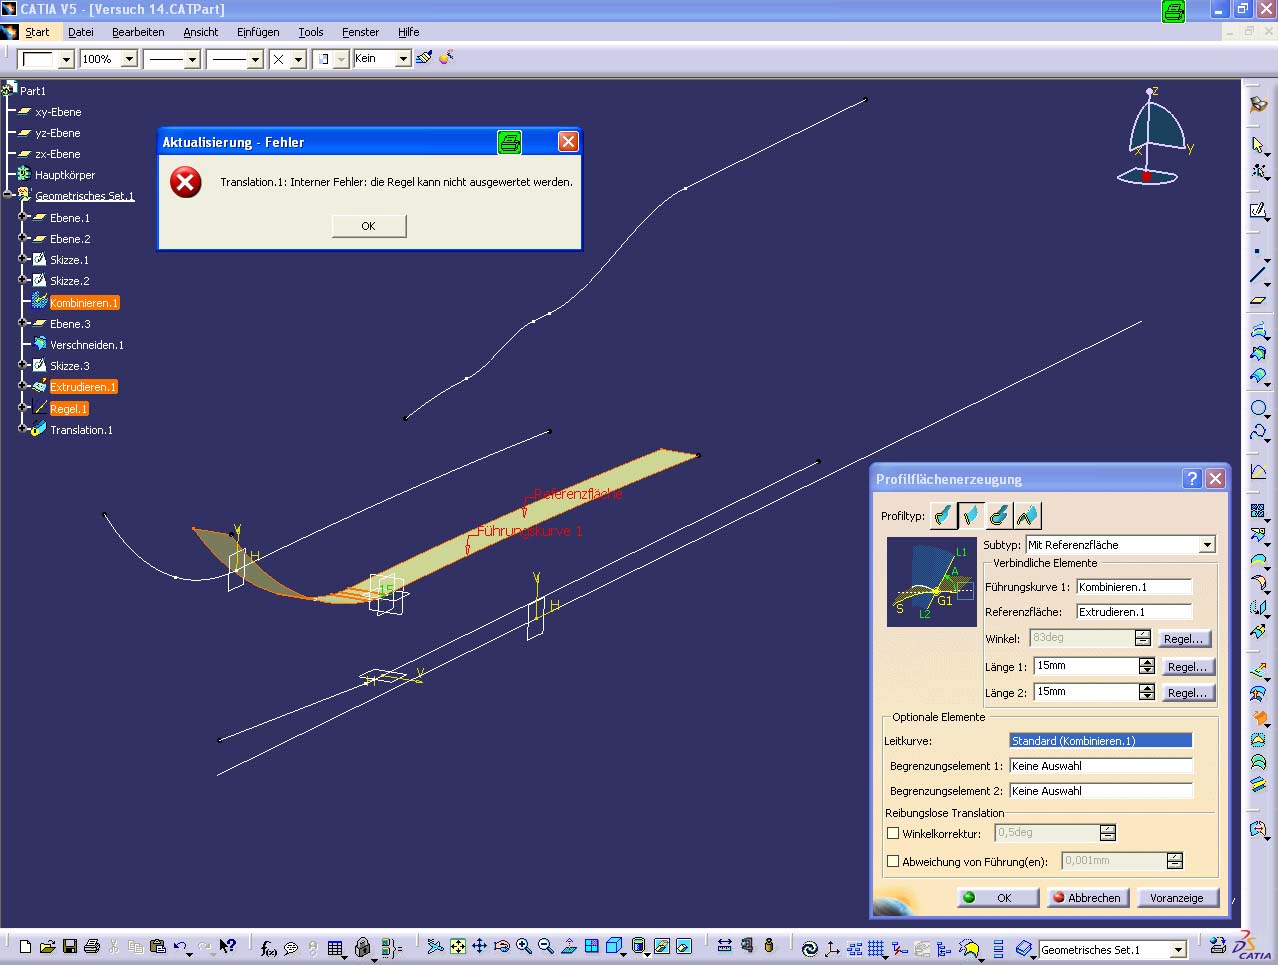
Task: Open a file with the folder icon
Action: click(47, 946)
